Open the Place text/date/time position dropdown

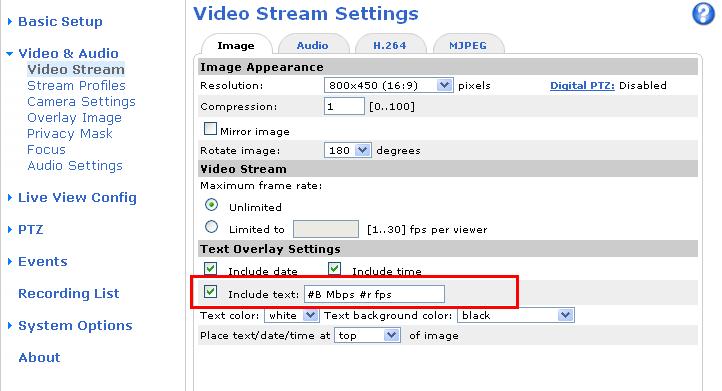click(367, 335)
